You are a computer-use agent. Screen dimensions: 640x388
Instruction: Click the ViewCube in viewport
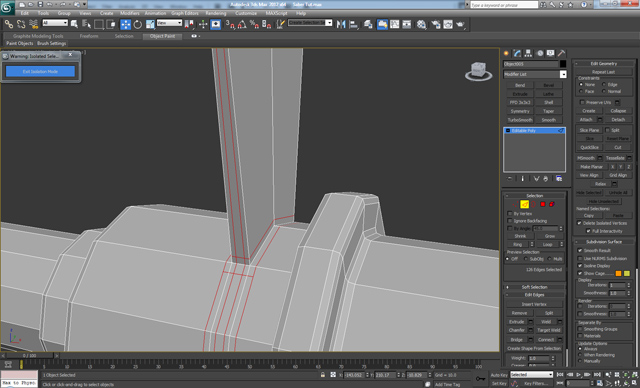point(478,71)
